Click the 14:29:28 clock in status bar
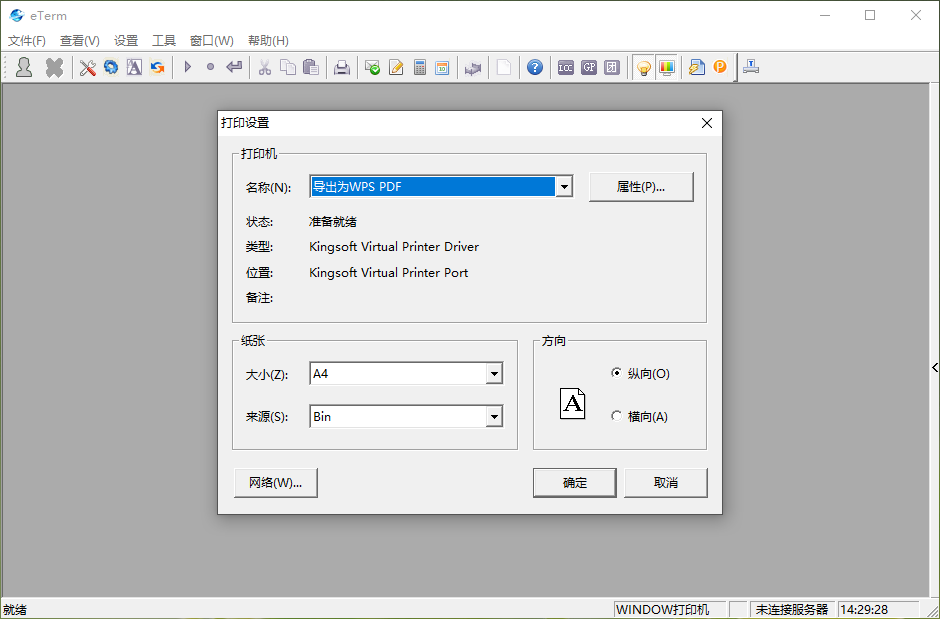This screenshot has height=619, width=940. 864,610
